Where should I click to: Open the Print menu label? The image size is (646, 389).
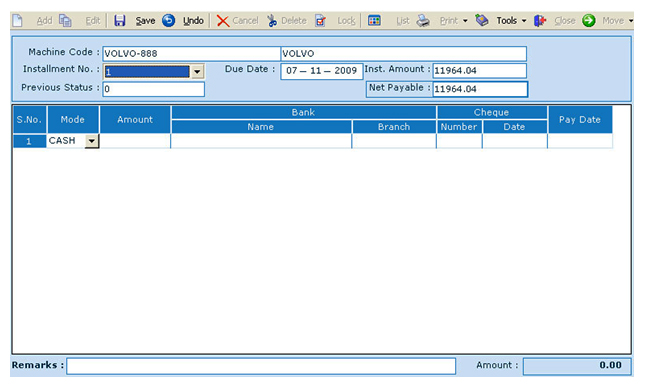coord(449,21)
